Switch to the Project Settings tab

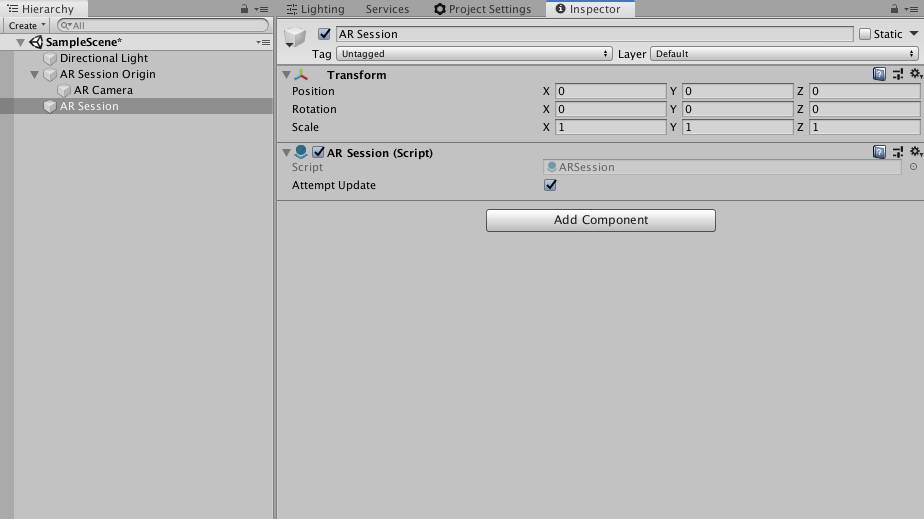coord(483,9)
